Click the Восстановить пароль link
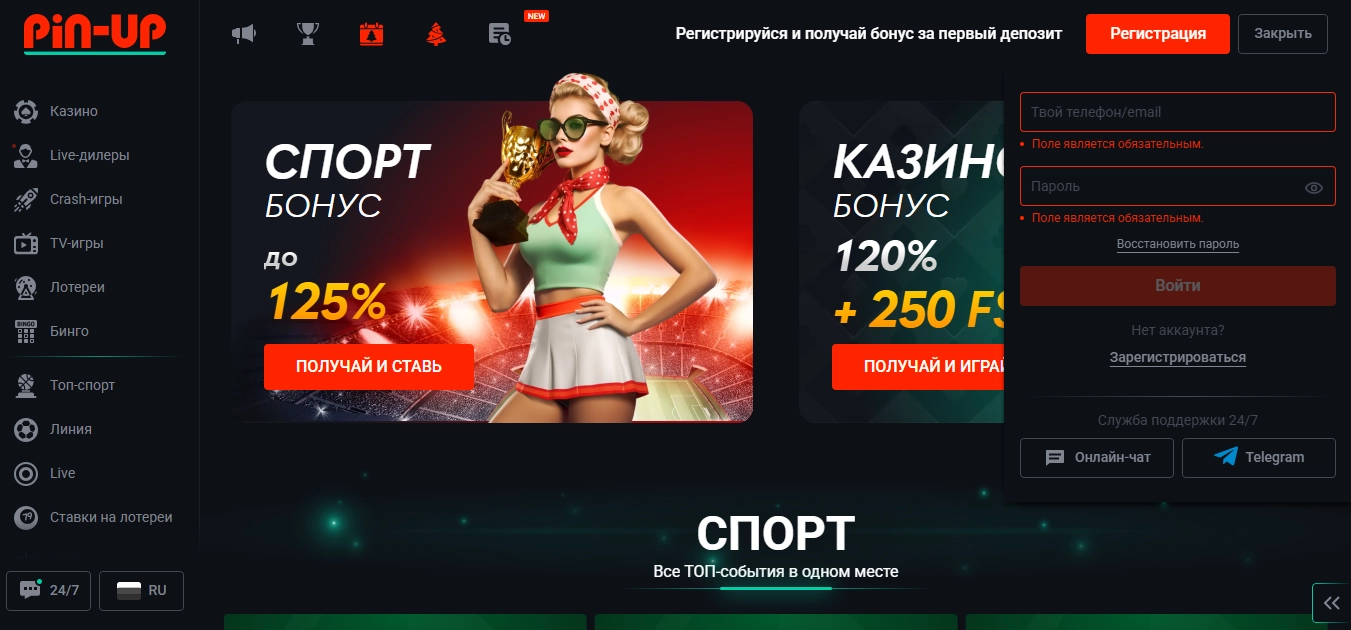This screenshot has width=1351, height=630. pyautogui.click(x=1178, y=244)
